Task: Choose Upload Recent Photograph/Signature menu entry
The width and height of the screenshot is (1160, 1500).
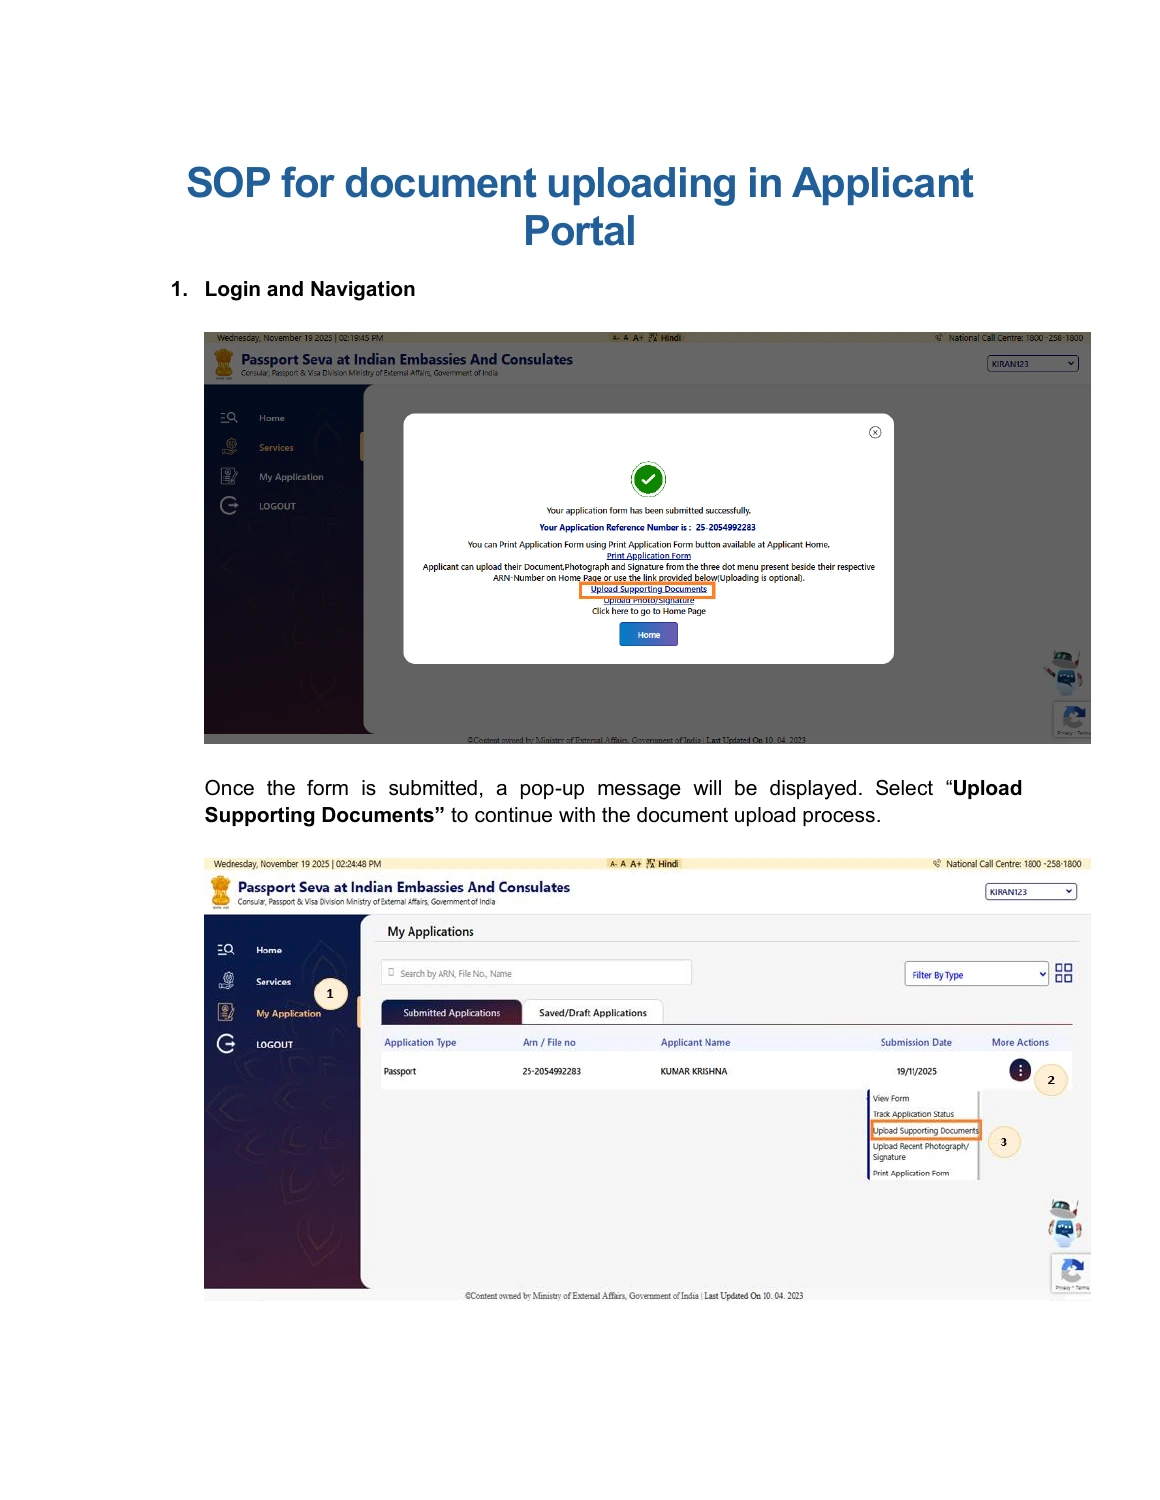Action: click(x=921, y=1152)
